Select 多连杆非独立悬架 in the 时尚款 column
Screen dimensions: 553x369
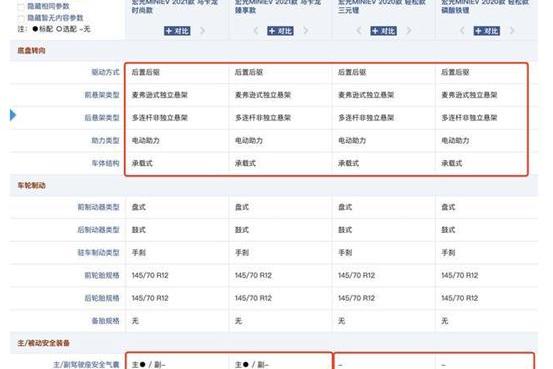click(x=159, y=118)
